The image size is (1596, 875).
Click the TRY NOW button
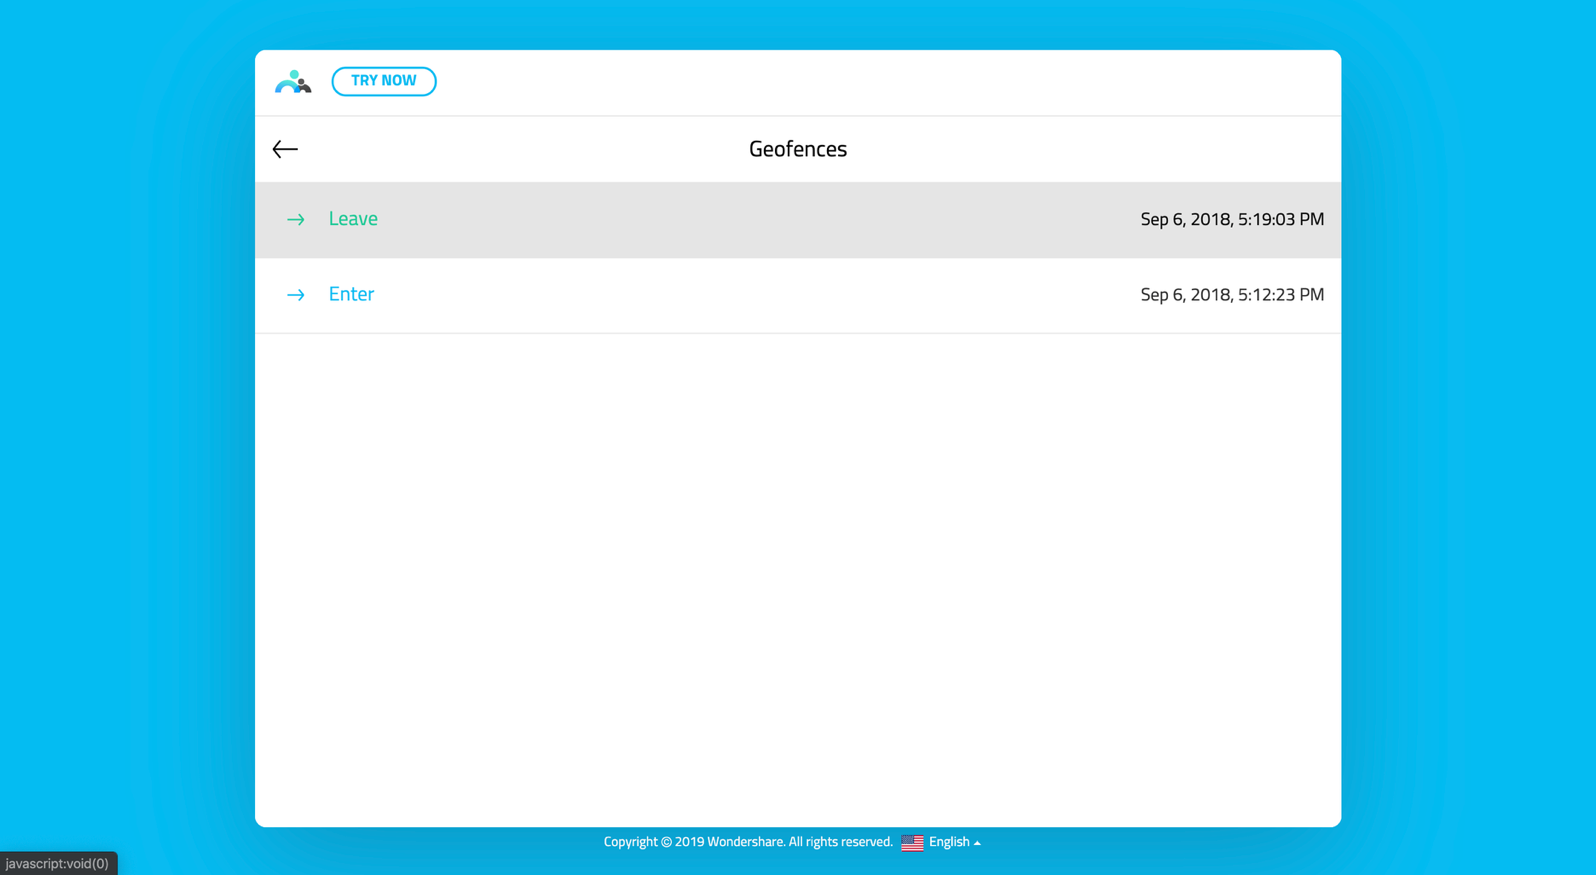pos(384,81)
